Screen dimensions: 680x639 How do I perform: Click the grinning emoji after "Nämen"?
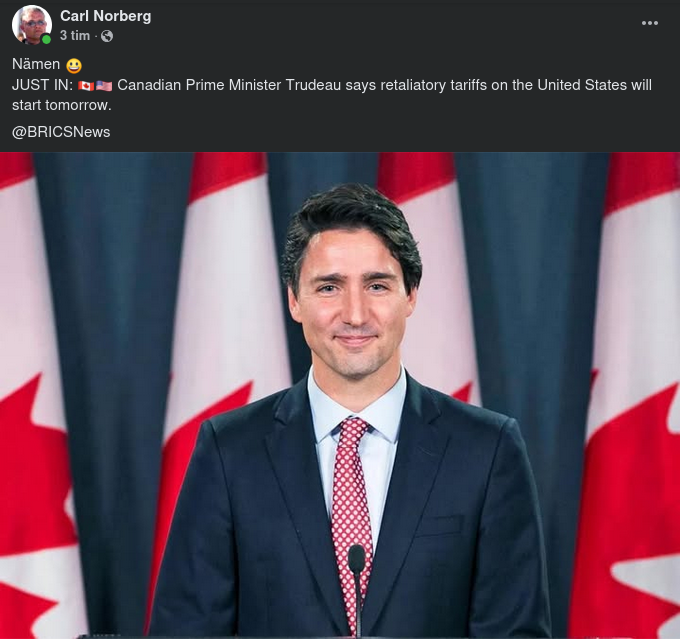[73, 65]
